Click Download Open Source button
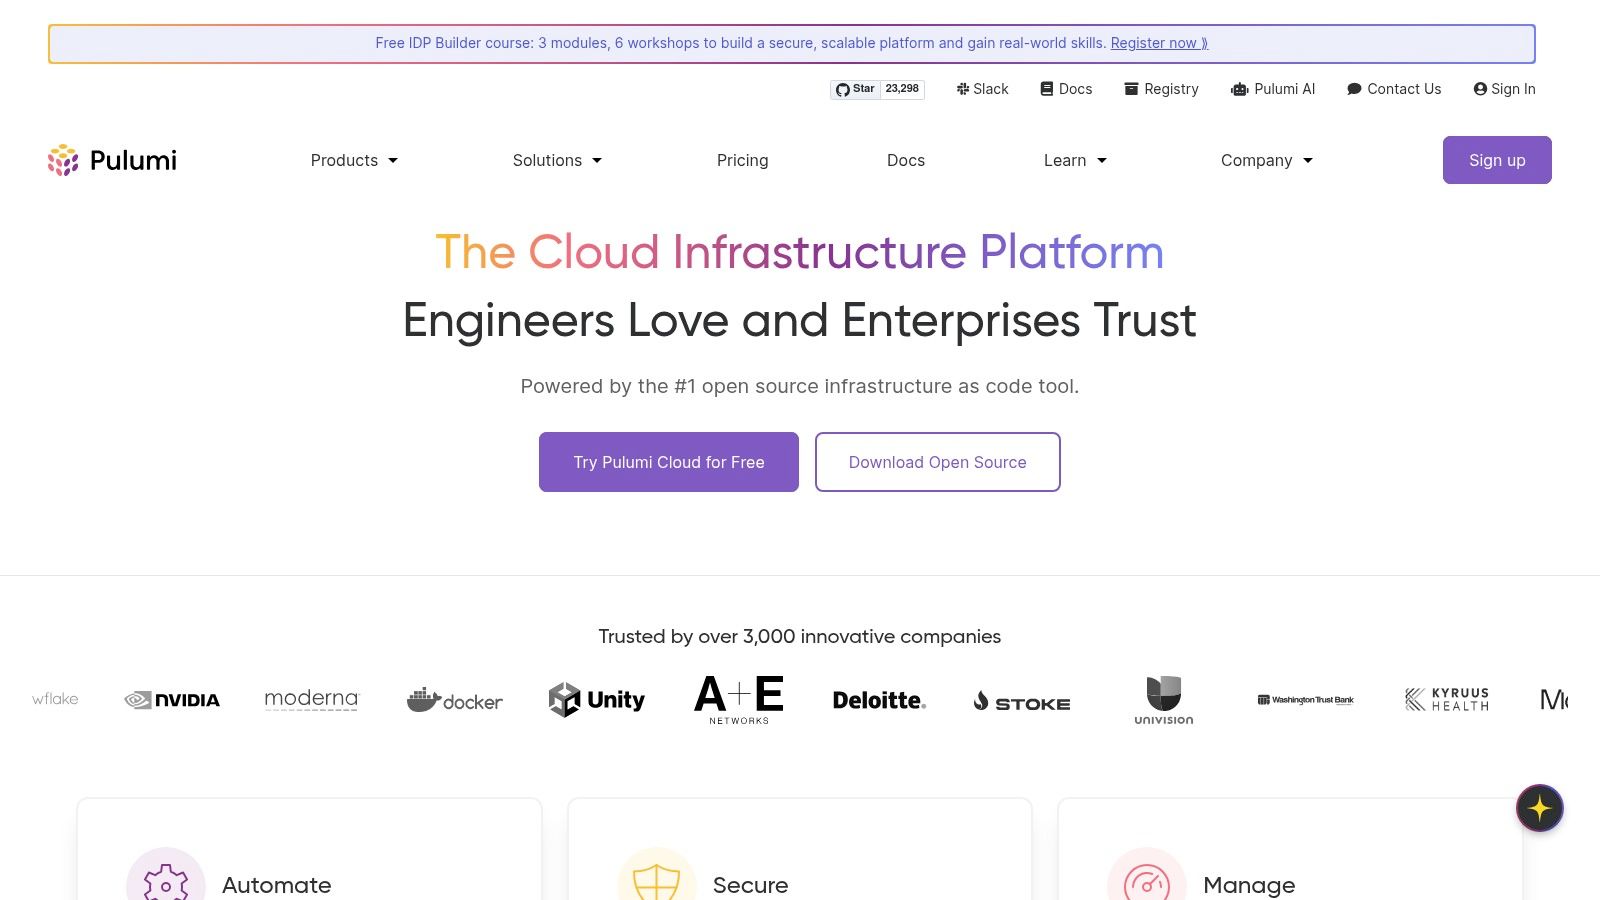Screen dimensions: 1600x900 [938, 462]
